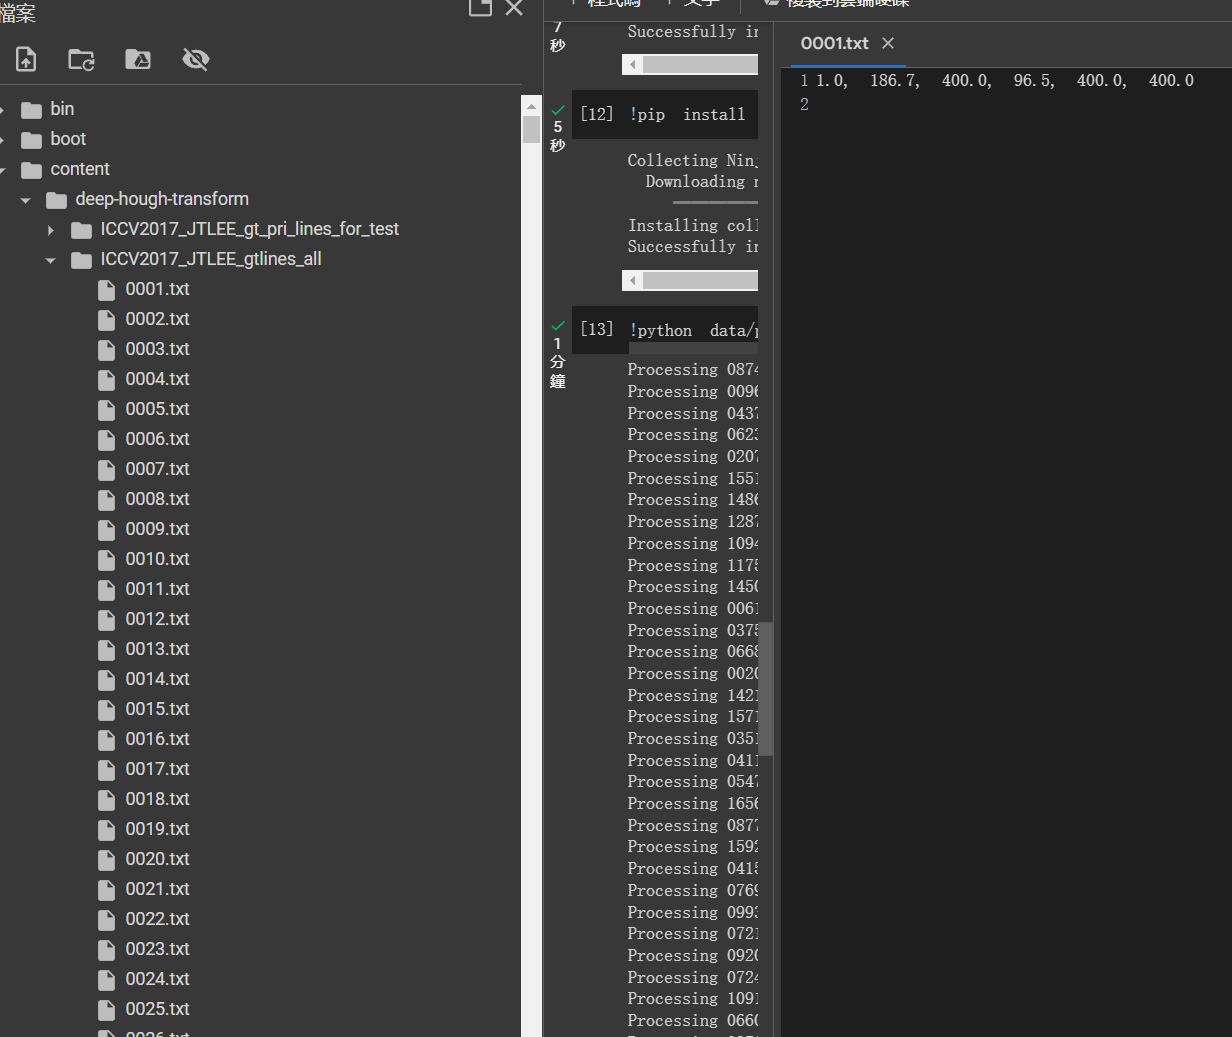The height and width of the screenshot is (1037, 1232).
Task: Expand ICCV2017_JTLEE_gt_pri_lines_for_test folder
Action: (x=50, y=229)
